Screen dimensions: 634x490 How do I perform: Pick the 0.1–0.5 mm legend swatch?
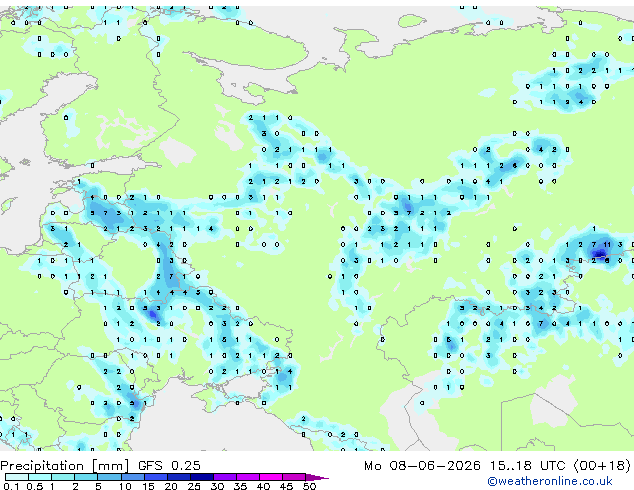tap(17, 477)
